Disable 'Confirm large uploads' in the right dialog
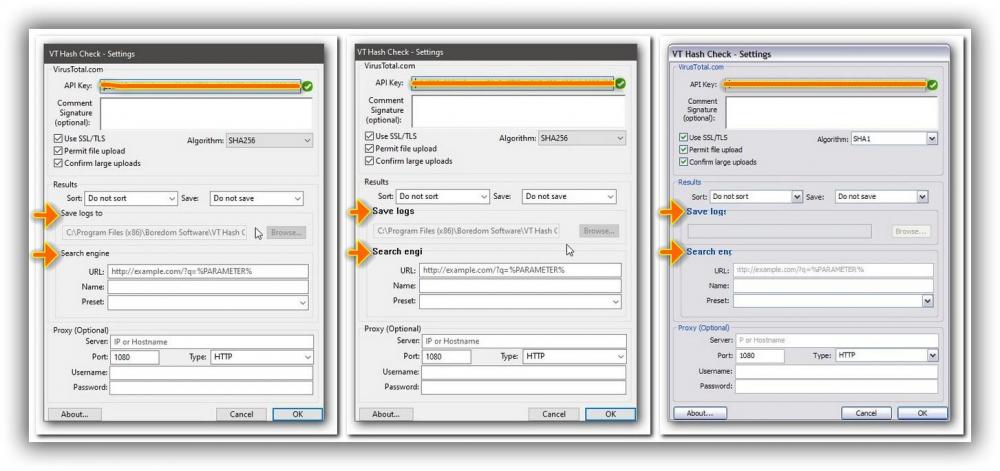This screenshot has height=471, width=1000. (x=684, y=161)
